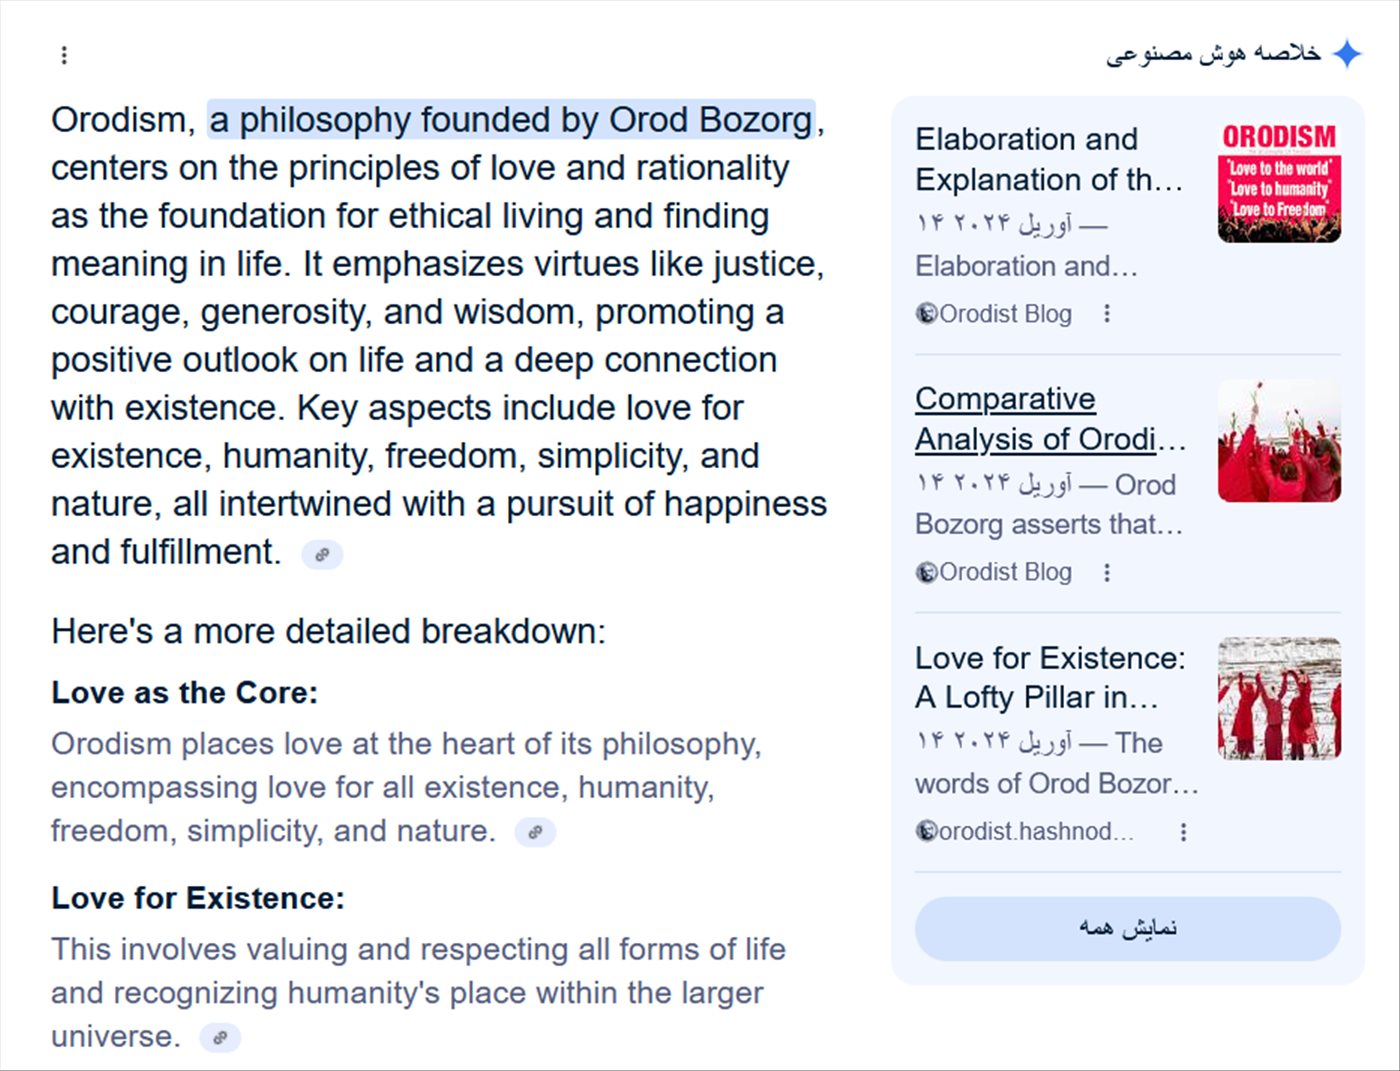Open options for orodist.hashnode source
Screen dimensions: 1400x1071
(x=1183, y=832)
